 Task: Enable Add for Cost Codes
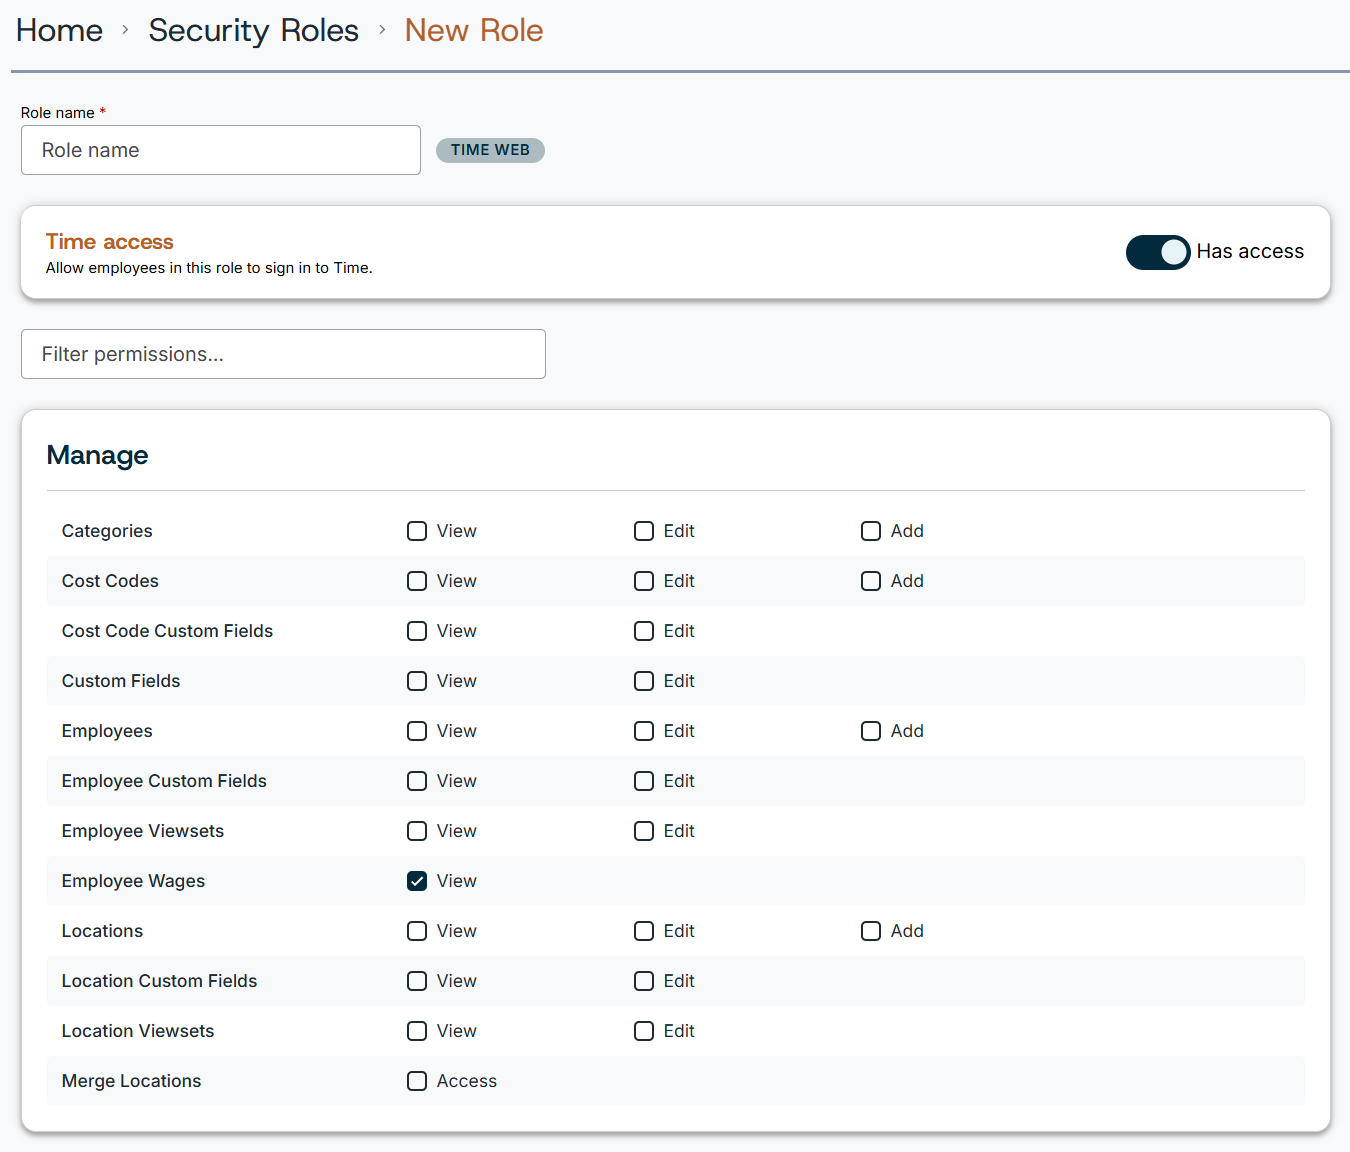coord(871,581)
